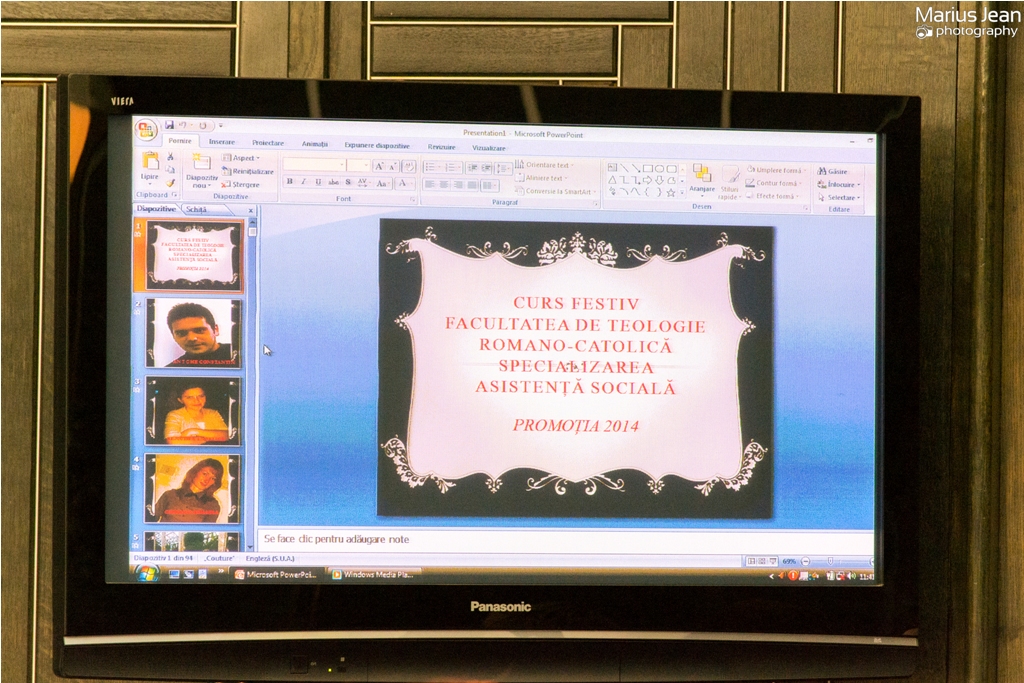Open Efecte formă shape effects
Image resolution: width=1024 pixels, height=683 pixels.
pyautogui.click(x=773, y=196)
